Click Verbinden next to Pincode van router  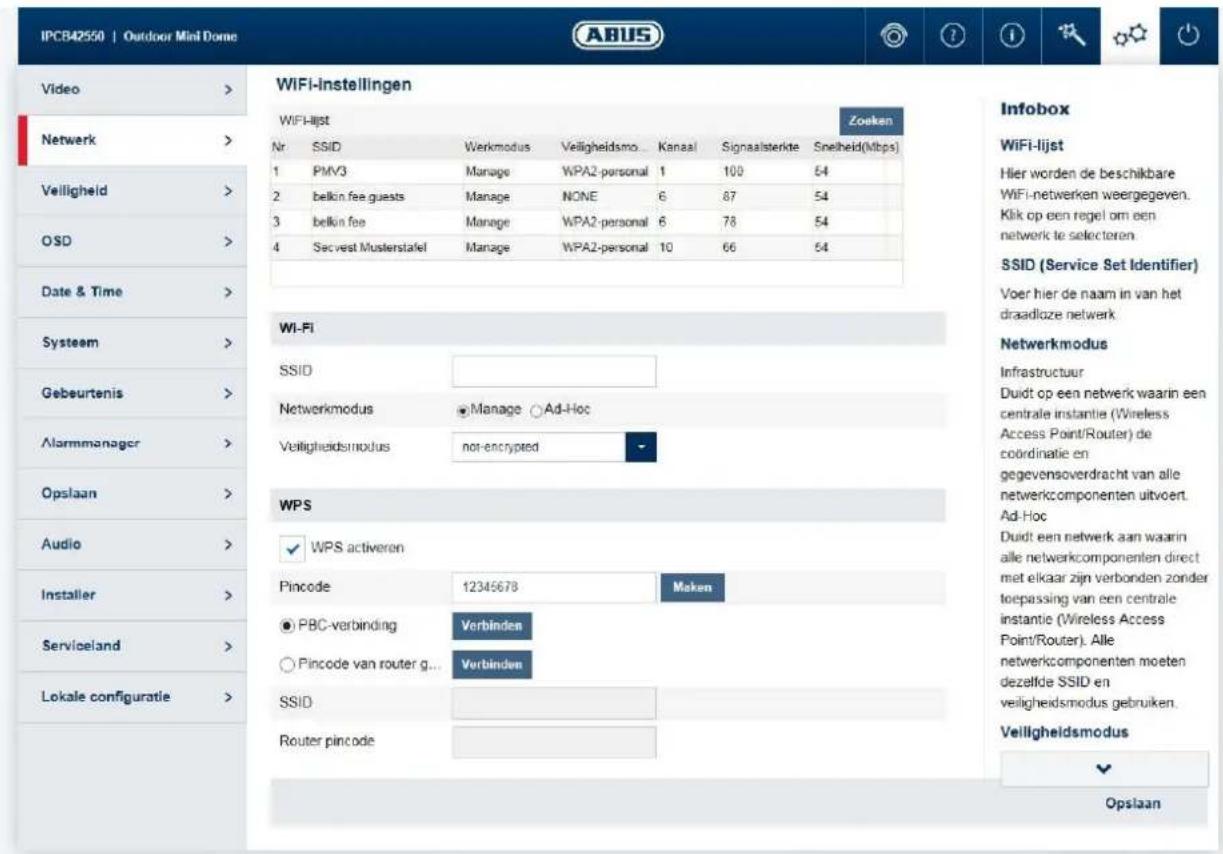[492, 665]
